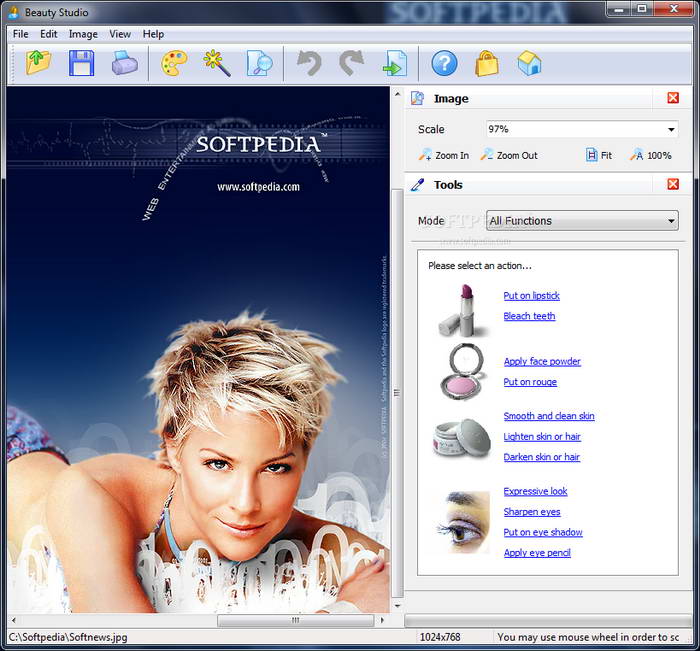Open the File menu
This screenshot has height=651, width=700.
tap(21, 34)
